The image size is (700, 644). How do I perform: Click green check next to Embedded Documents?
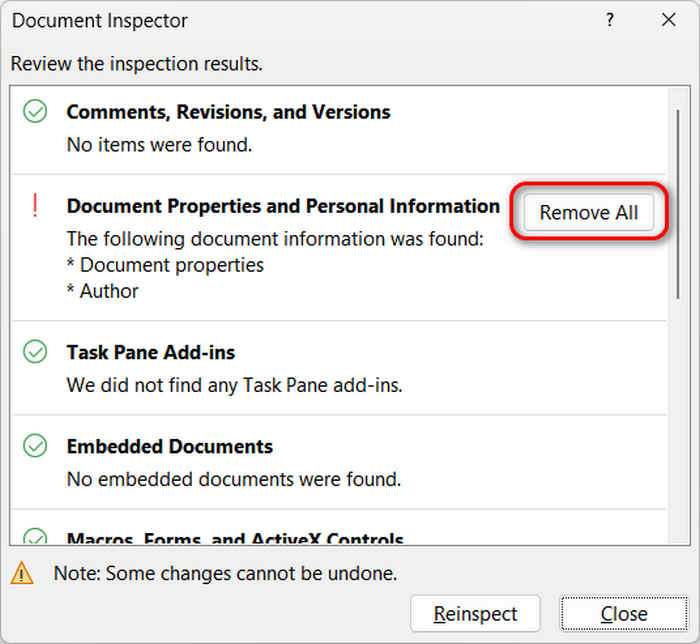tap(35, 446)
